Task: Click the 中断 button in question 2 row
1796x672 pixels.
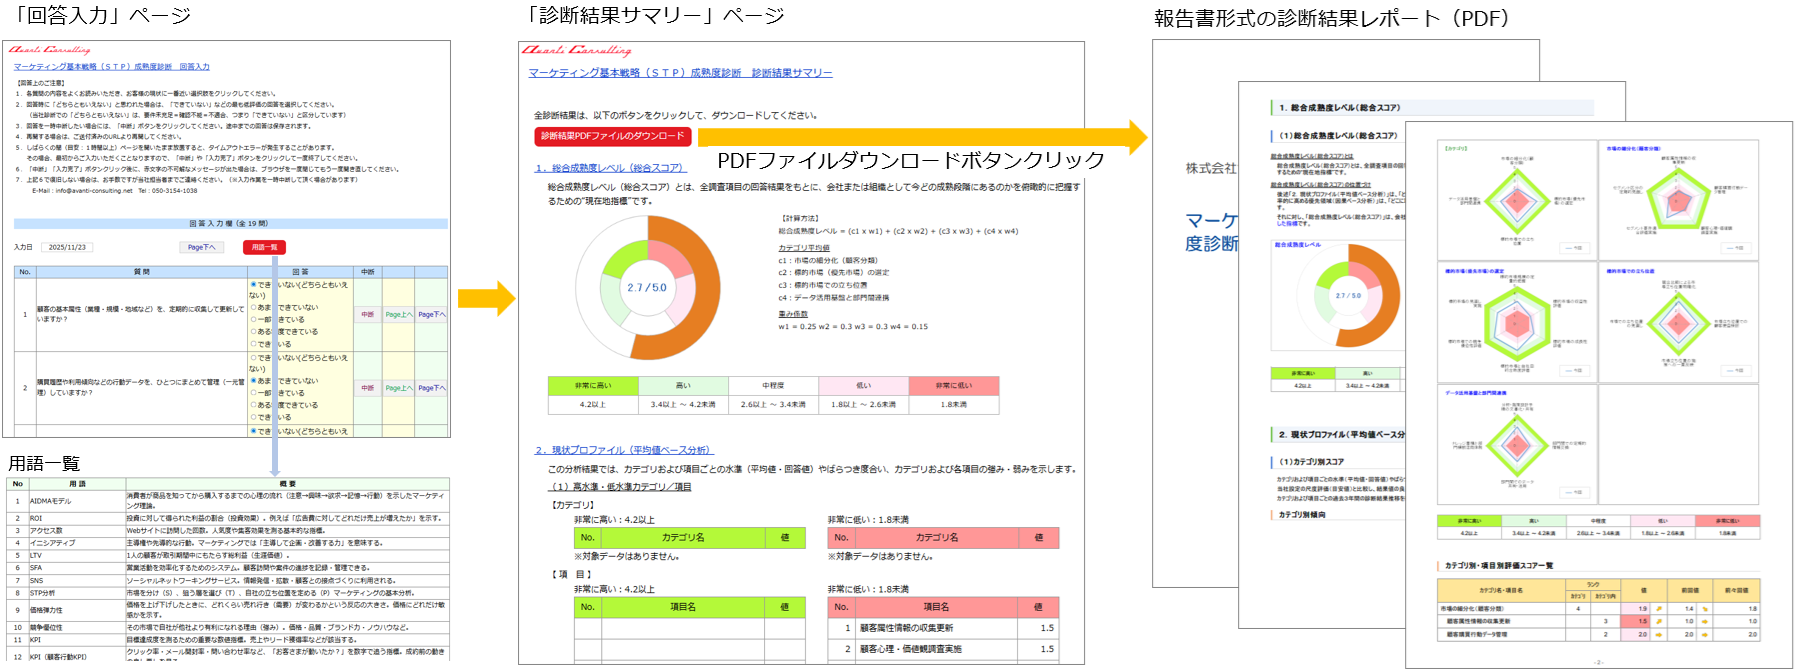Action: click(x=368, y=388)
